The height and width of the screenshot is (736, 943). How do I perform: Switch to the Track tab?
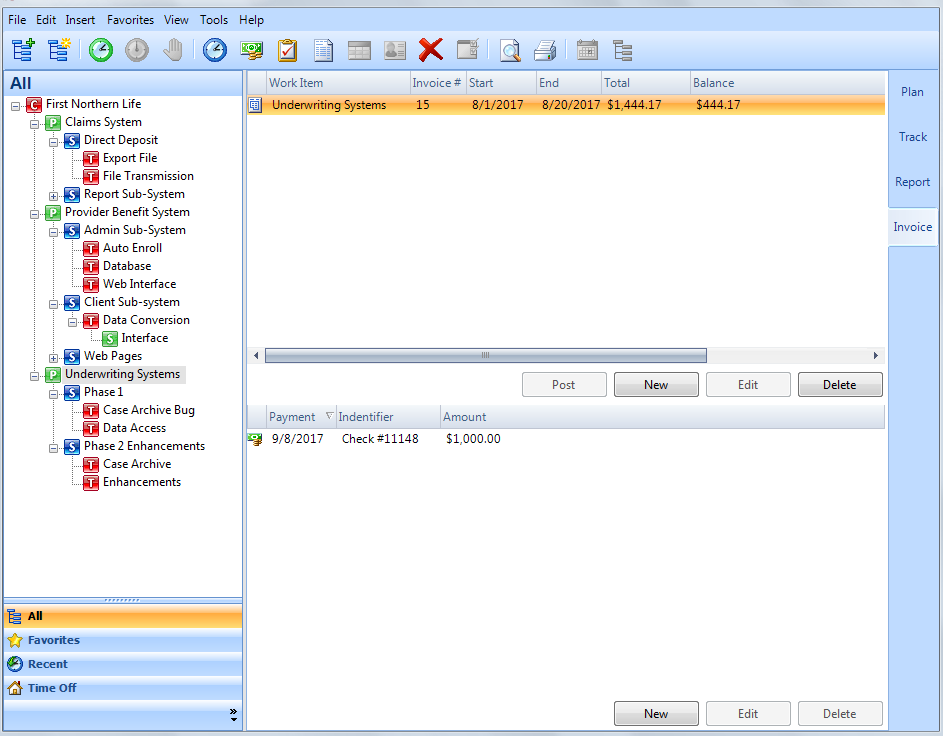912,137
